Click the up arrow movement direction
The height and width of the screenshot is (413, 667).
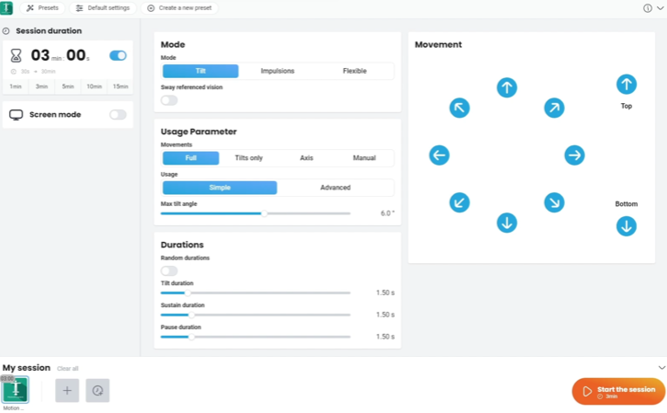(x=507, y=88)
